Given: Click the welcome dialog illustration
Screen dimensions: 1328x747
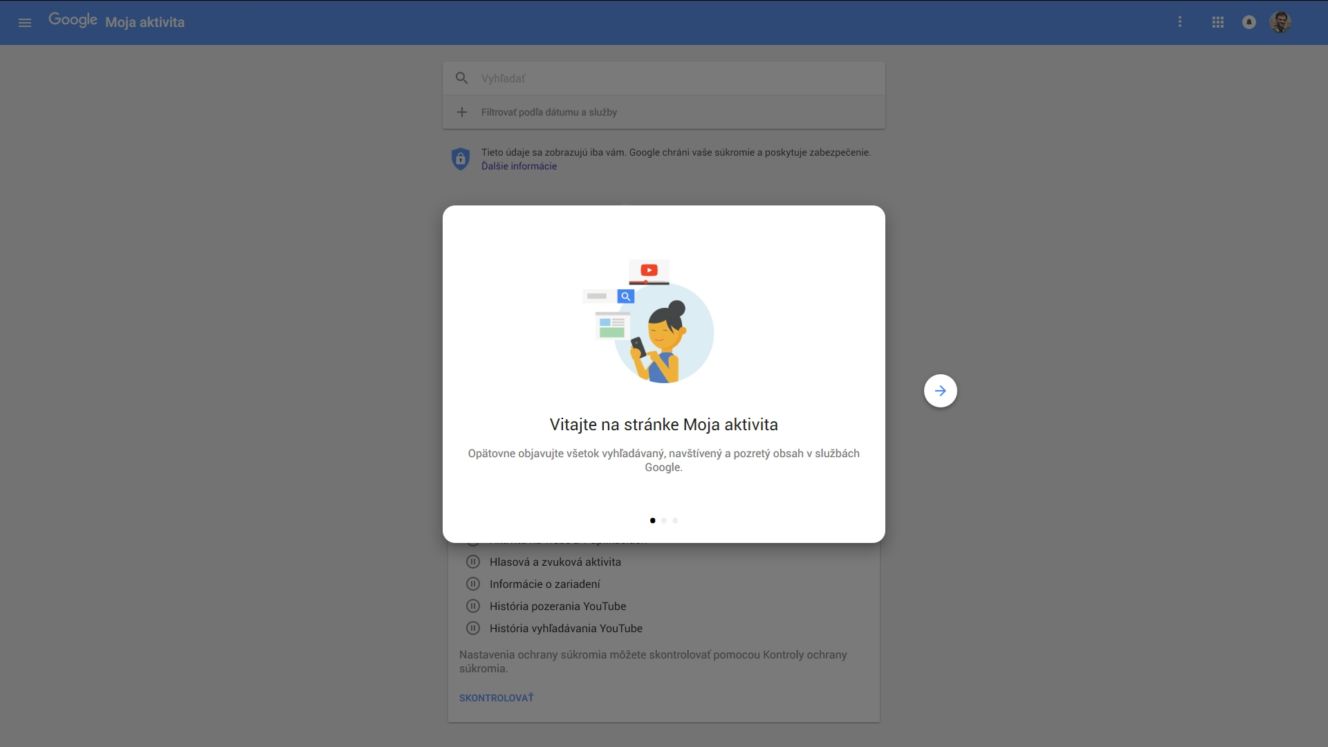Looking at the screenshot, I should tap(648, 322).
